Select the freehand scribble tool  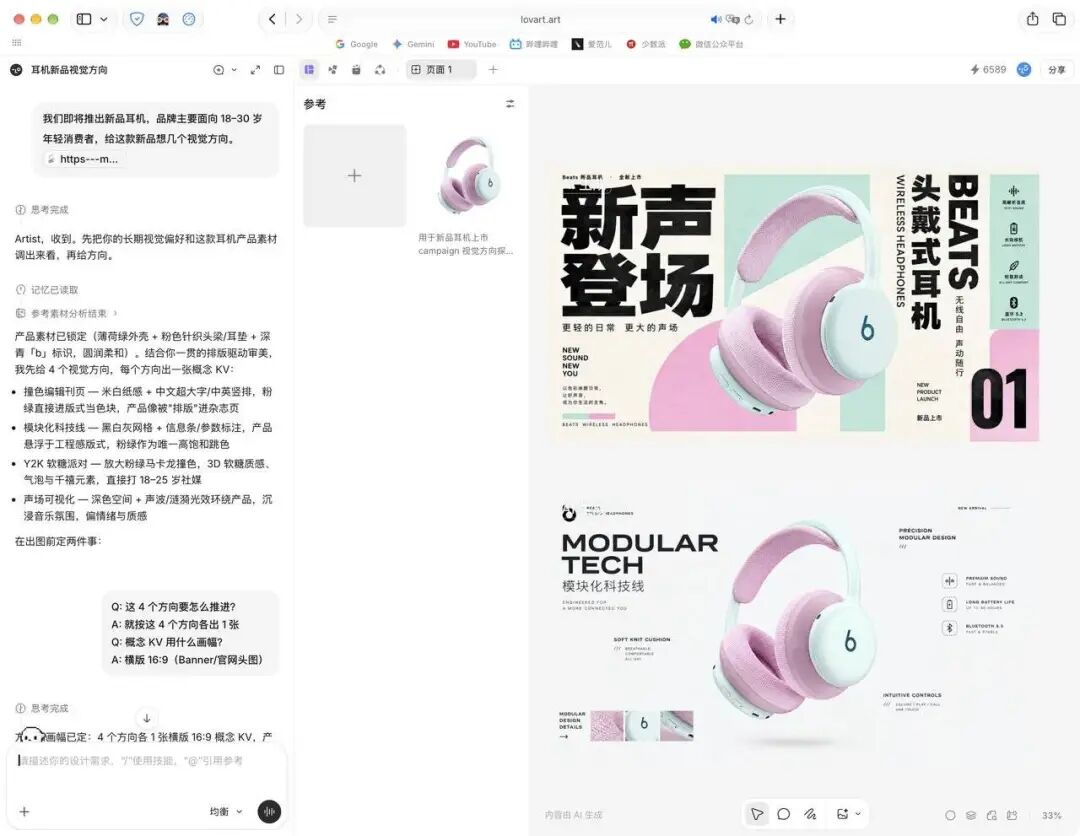[810, 814]
